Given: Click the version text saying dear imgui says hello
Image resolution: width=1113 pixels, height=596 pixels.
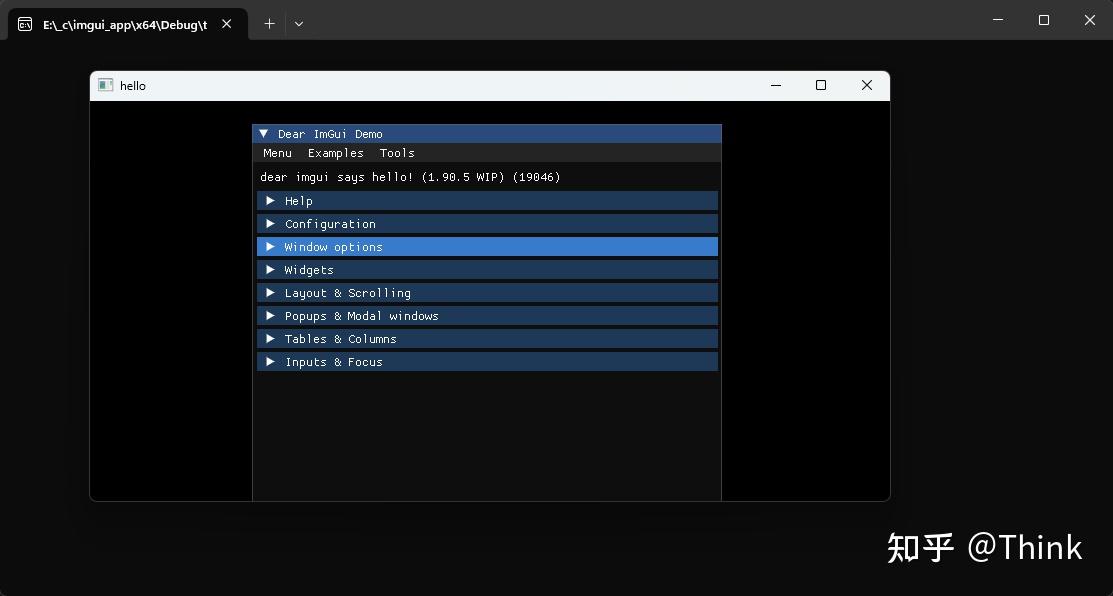Looking at the screenshot, I should [410, 176].
